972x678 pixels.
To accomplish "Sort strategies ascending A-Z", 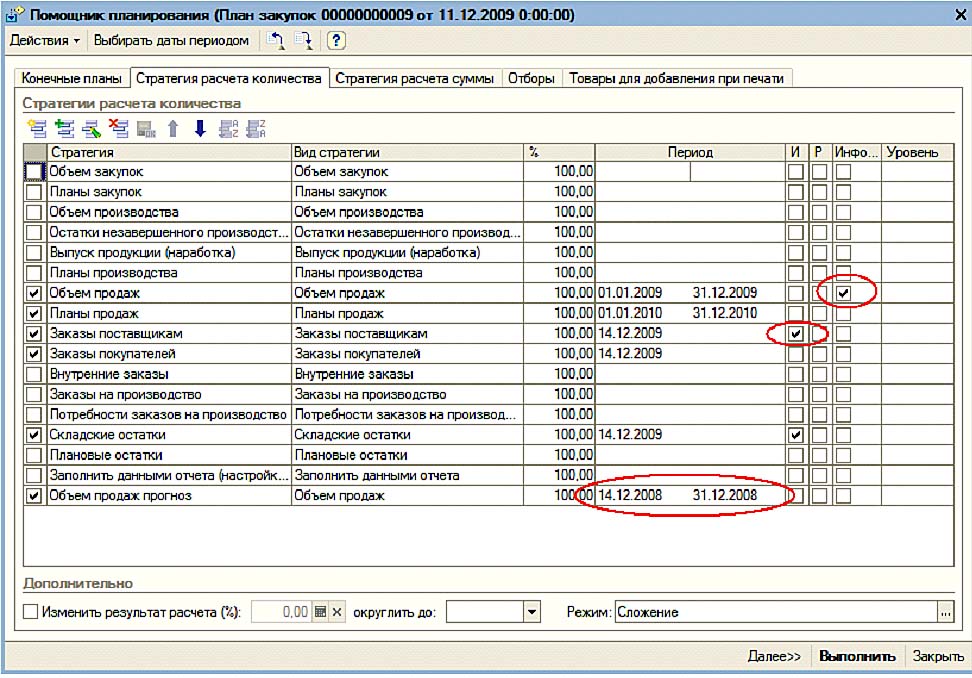I will [229, 128].
